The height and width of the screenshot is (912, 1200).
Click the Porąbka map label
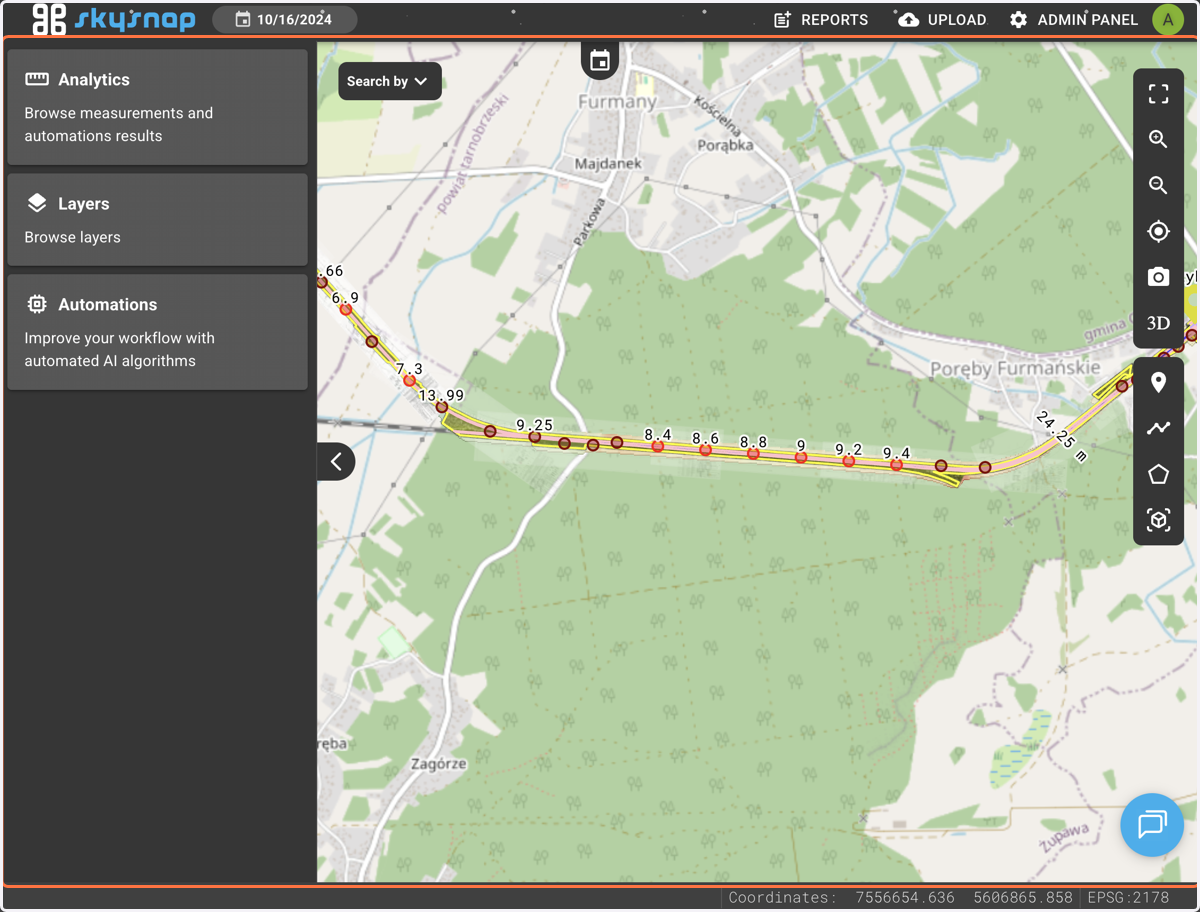tap(724, 145)
